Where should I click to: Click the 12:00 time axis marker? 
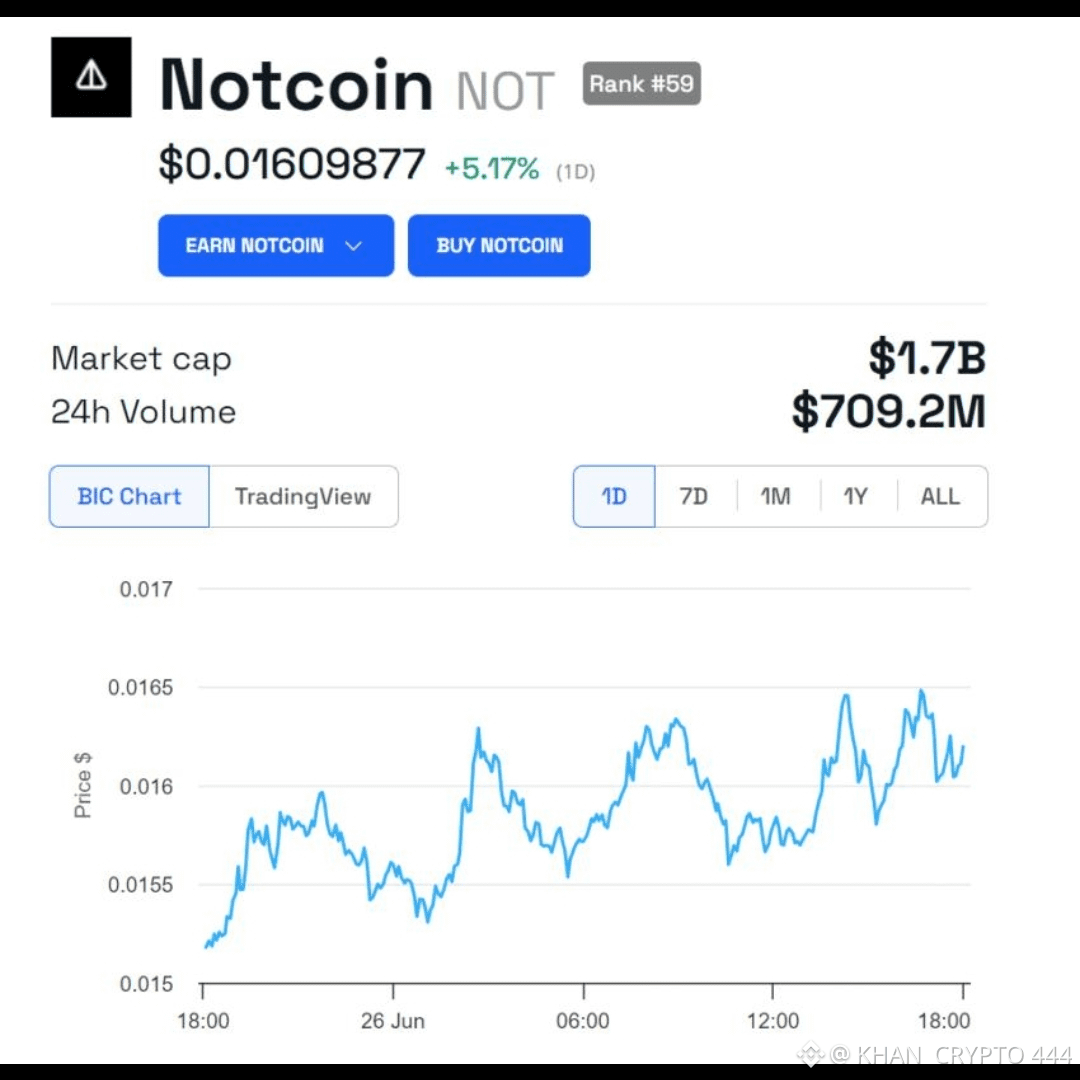pos(773,1021)
